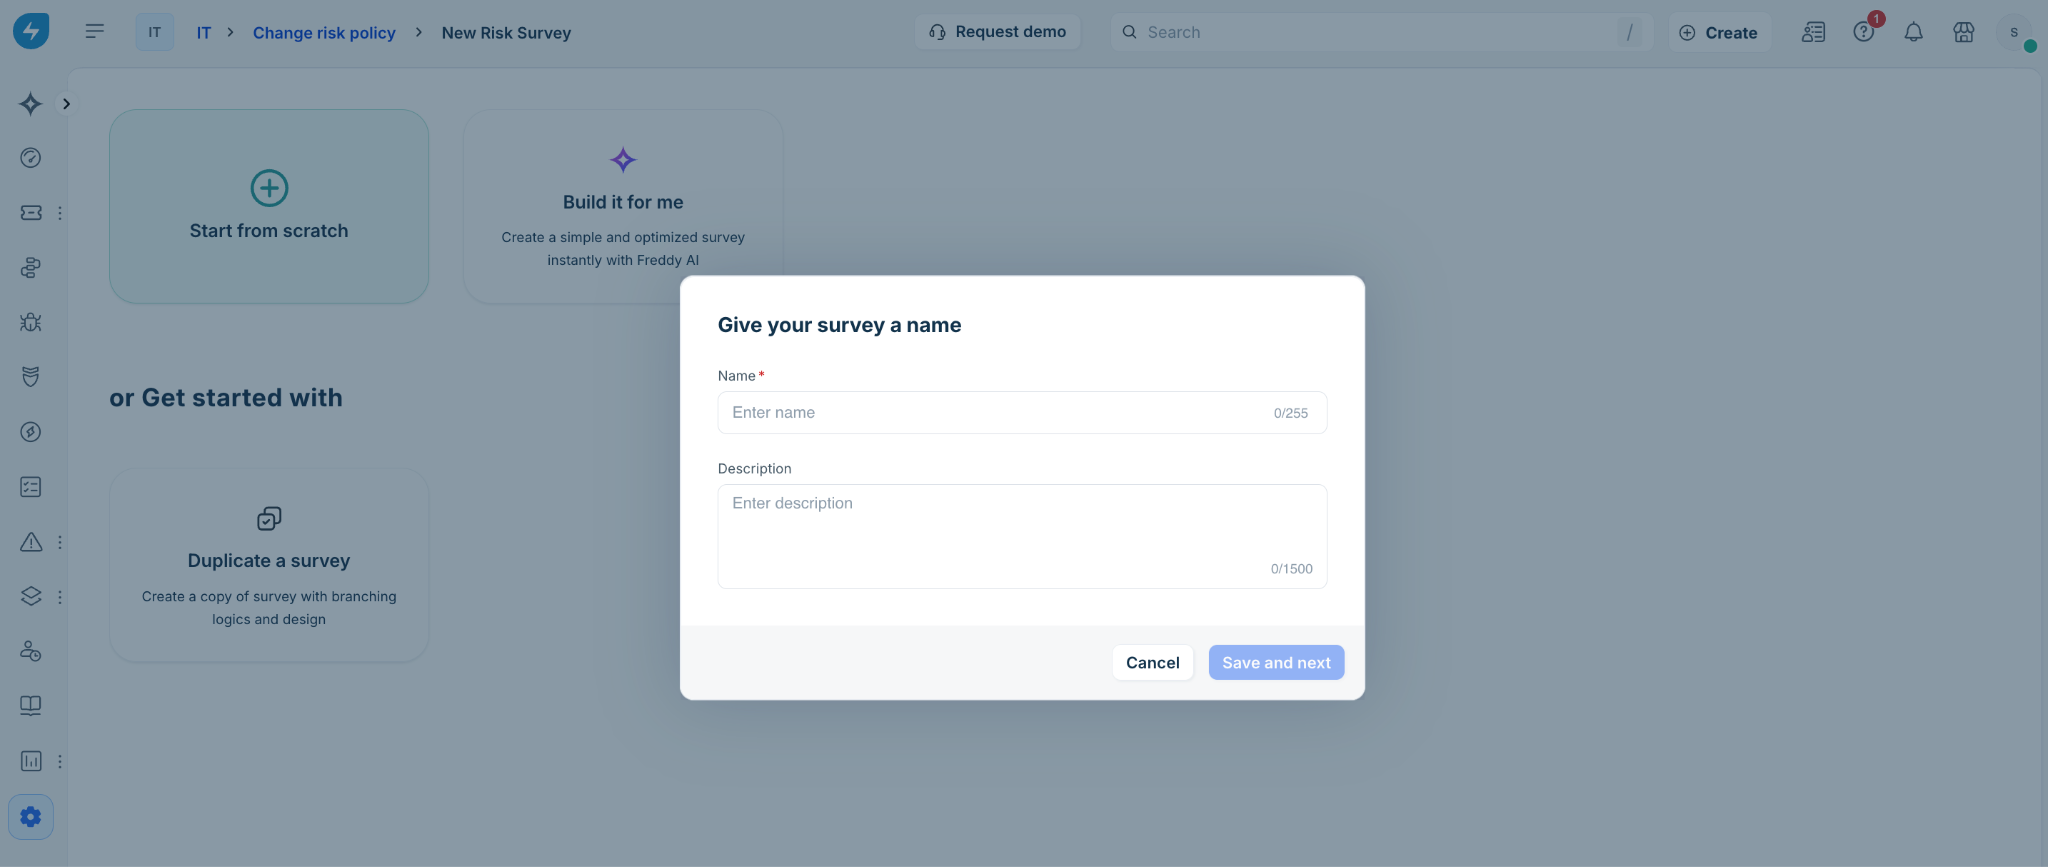The width and height of the screenshot is (2048, 867).
Task: Select the IT workspace breadcrumb
Action: tap(203, 33)
